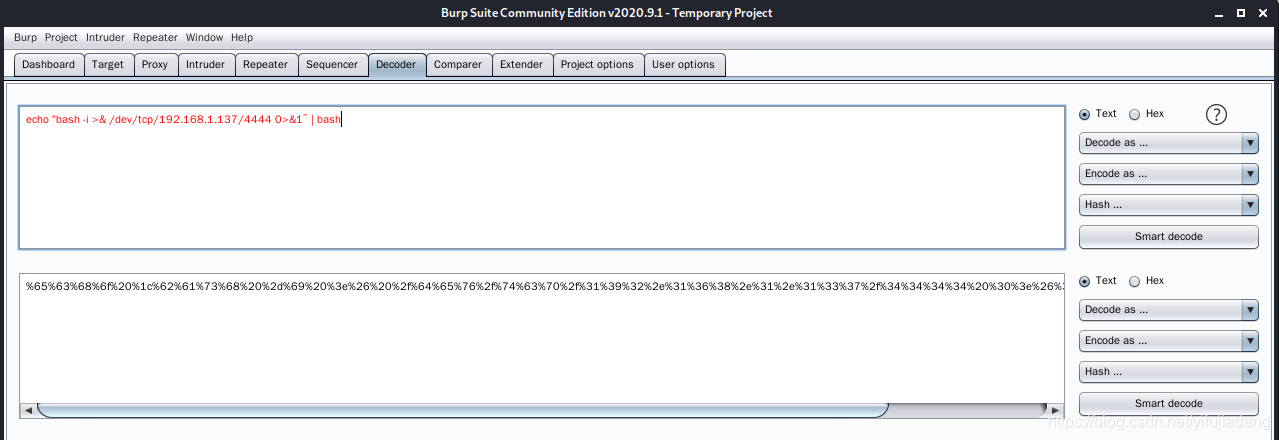
Task: Select Hex radio for the encoded output panel
Action: coord(1134,281)
